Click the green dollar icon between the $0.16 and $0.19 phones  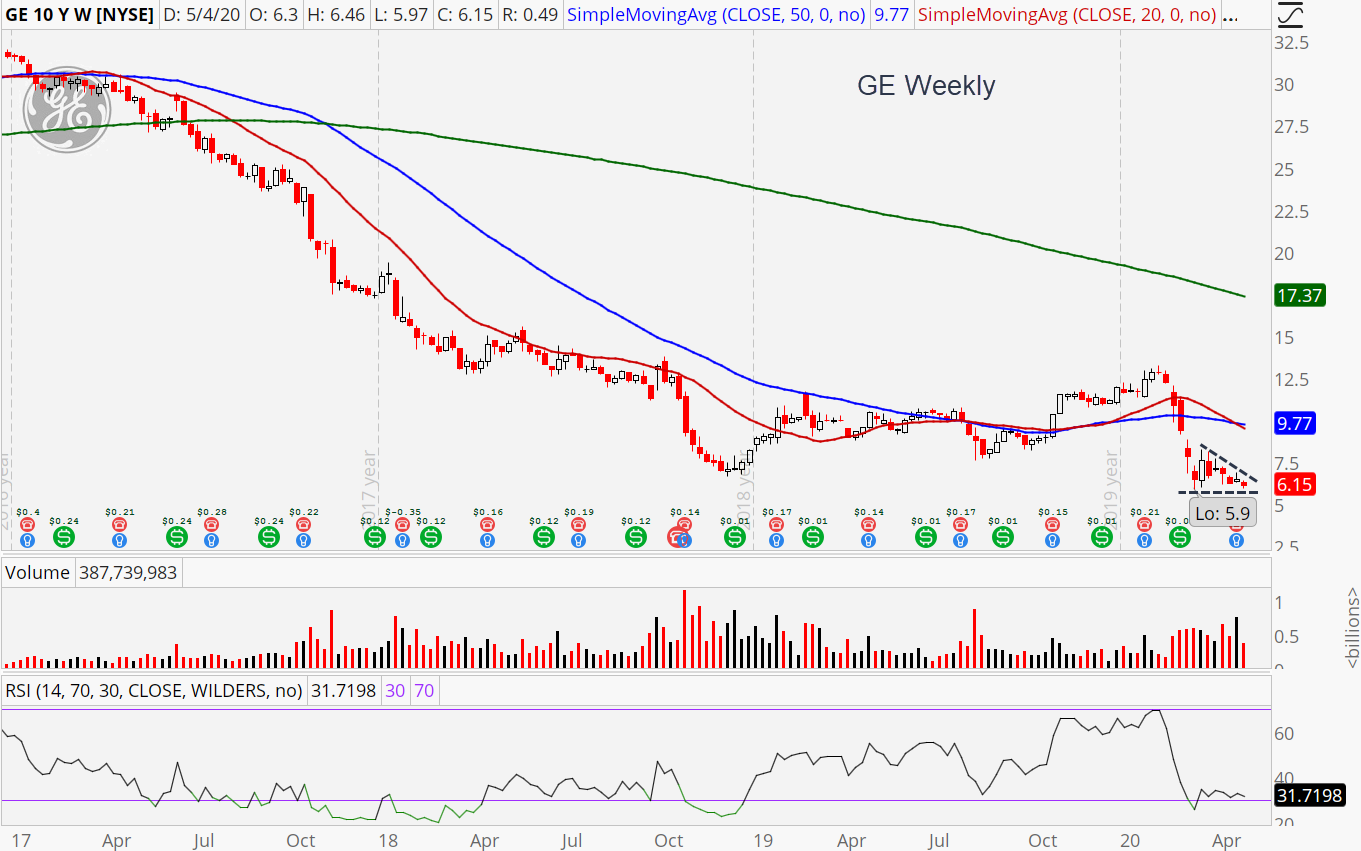click(544, 537)
